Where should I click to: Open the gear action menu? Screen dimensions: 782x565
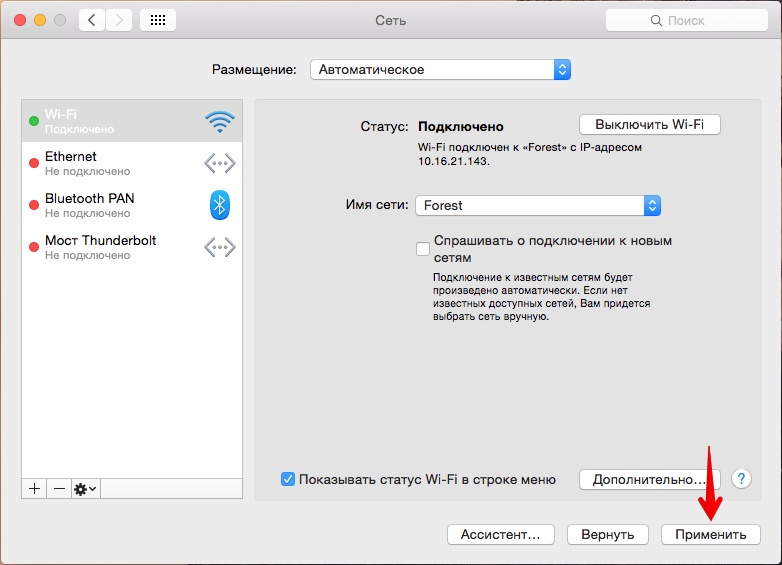pos(85,489)
